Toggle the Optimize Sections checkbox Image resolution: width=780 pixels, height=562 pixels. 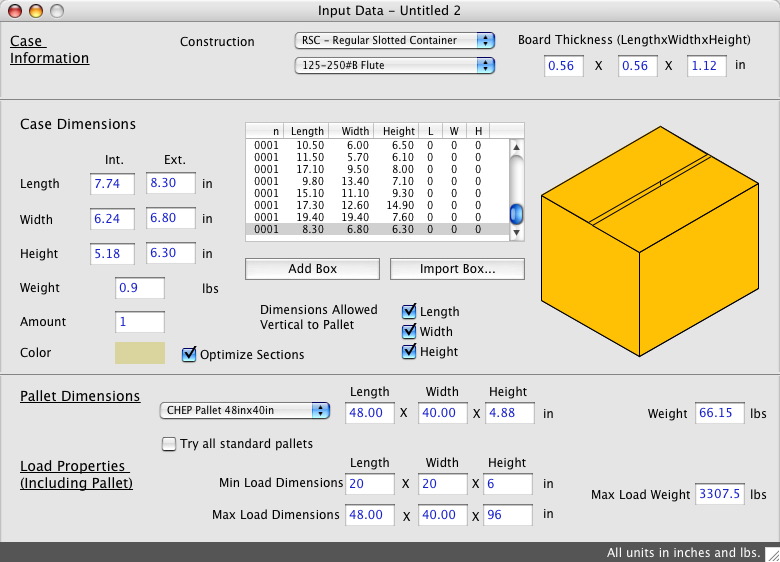tap(189, 354)
